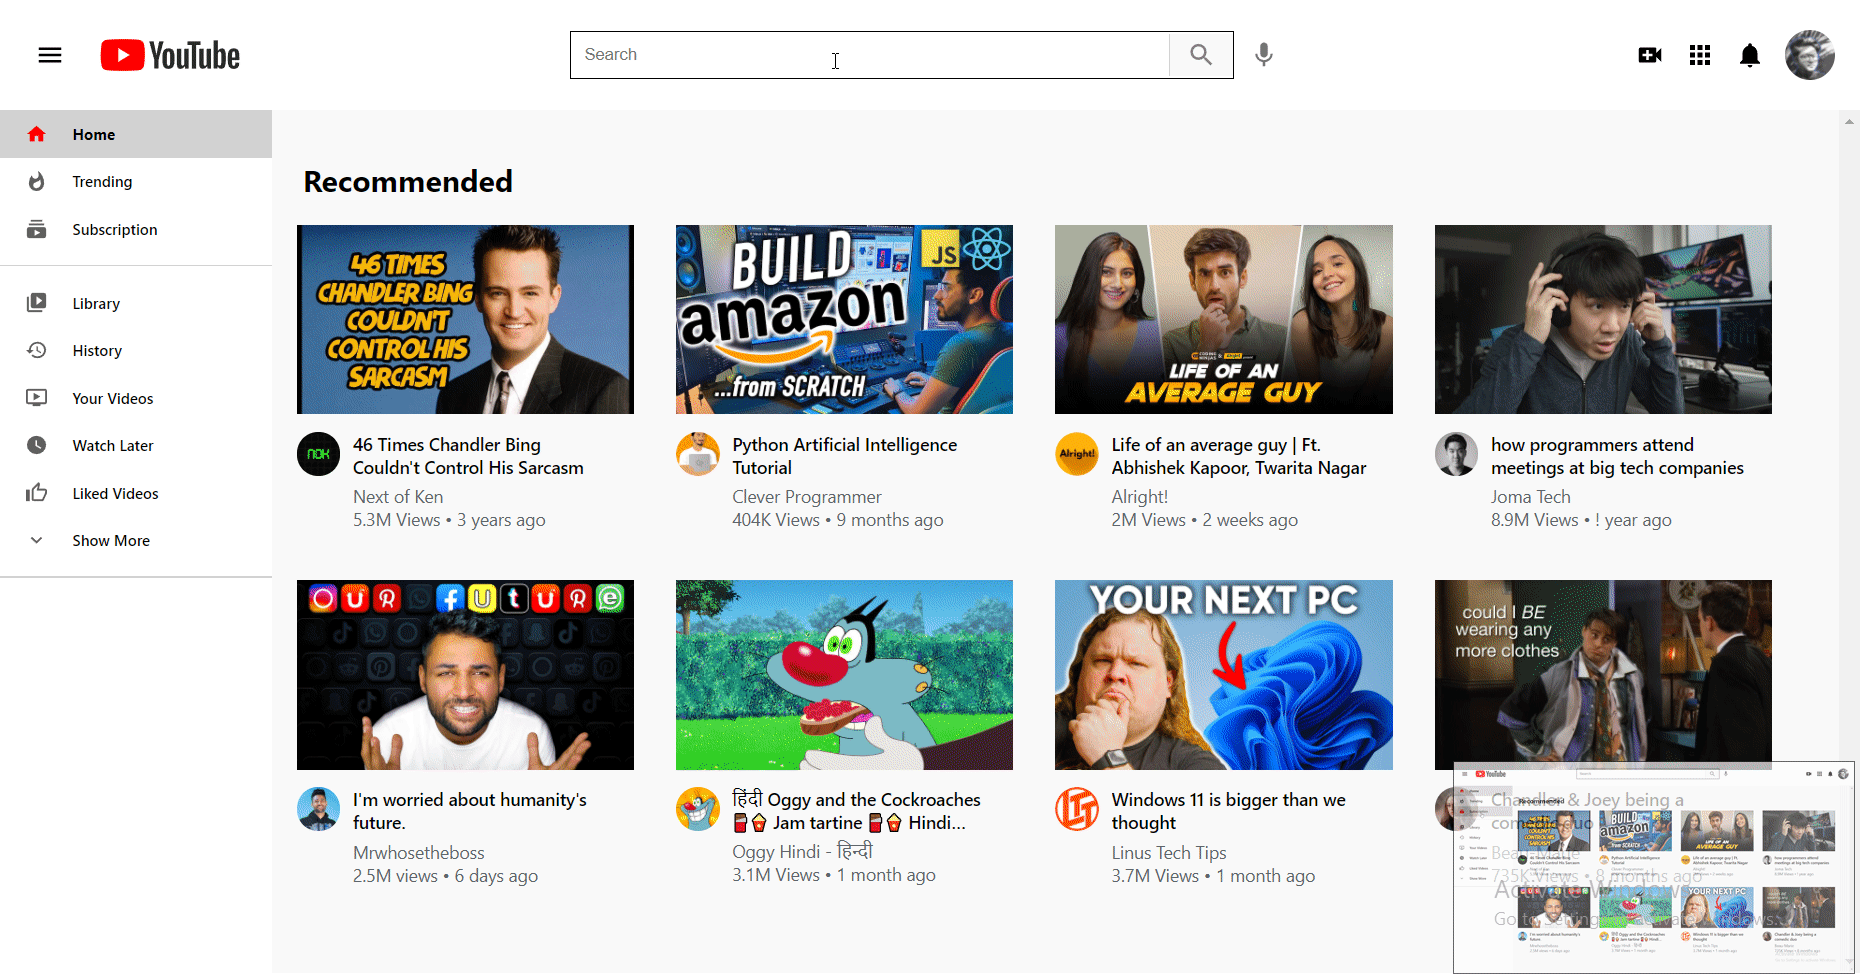Open Alright! channel avatar
1860x979 pixels.
tap(1077, 454)
